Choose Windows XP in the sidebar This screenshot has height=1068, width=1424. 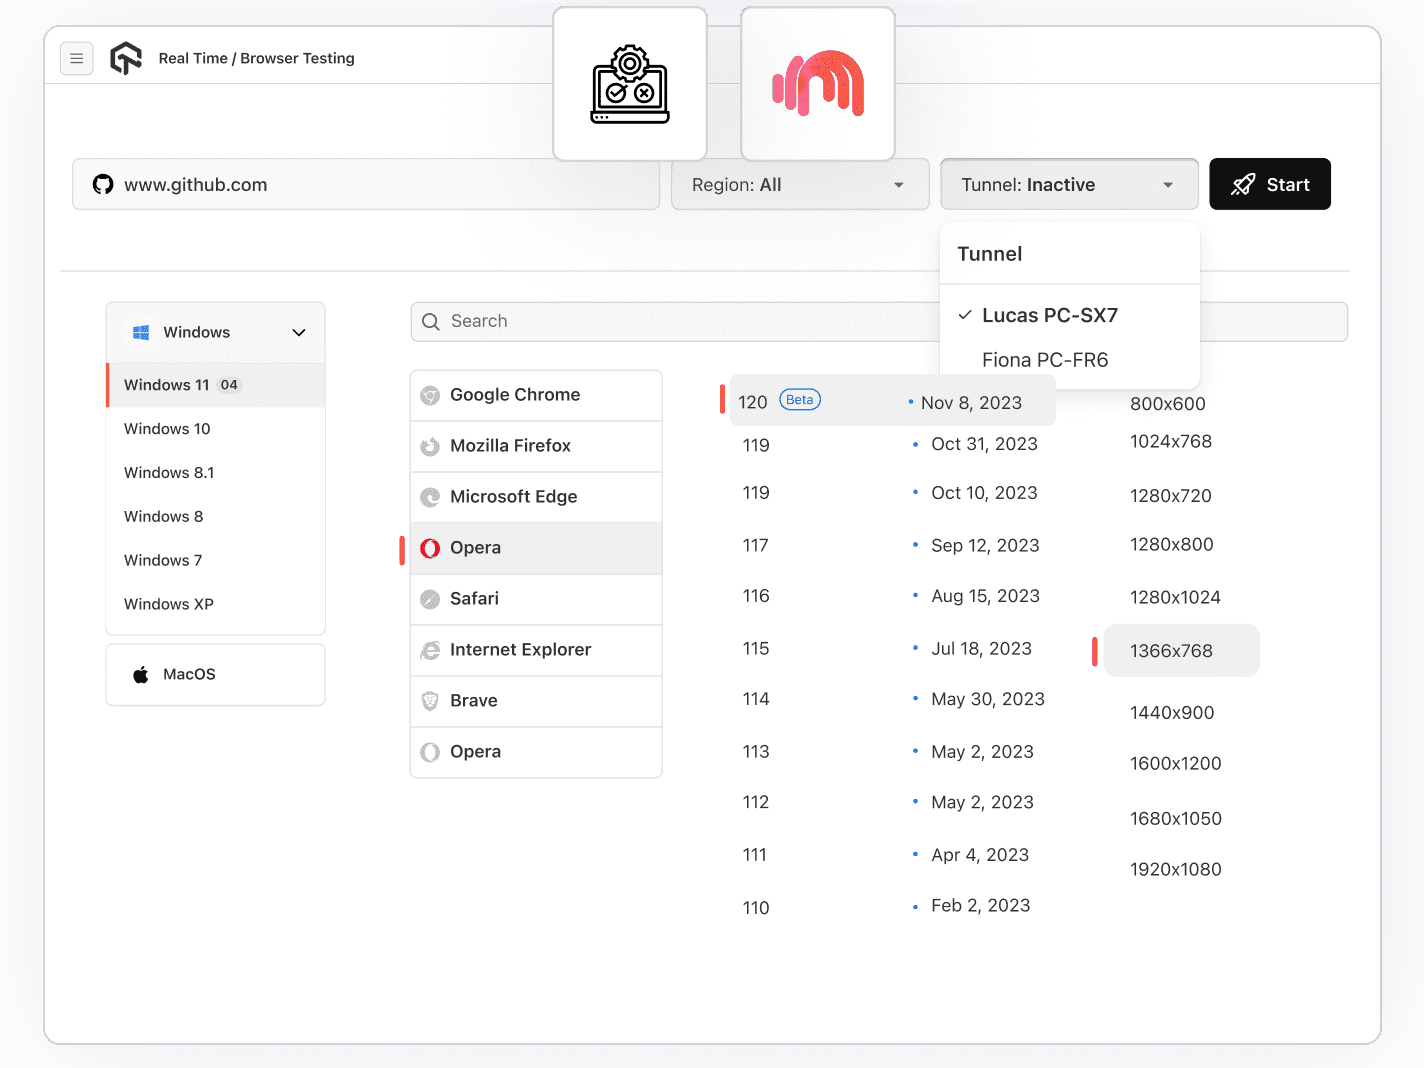[169, 605]
